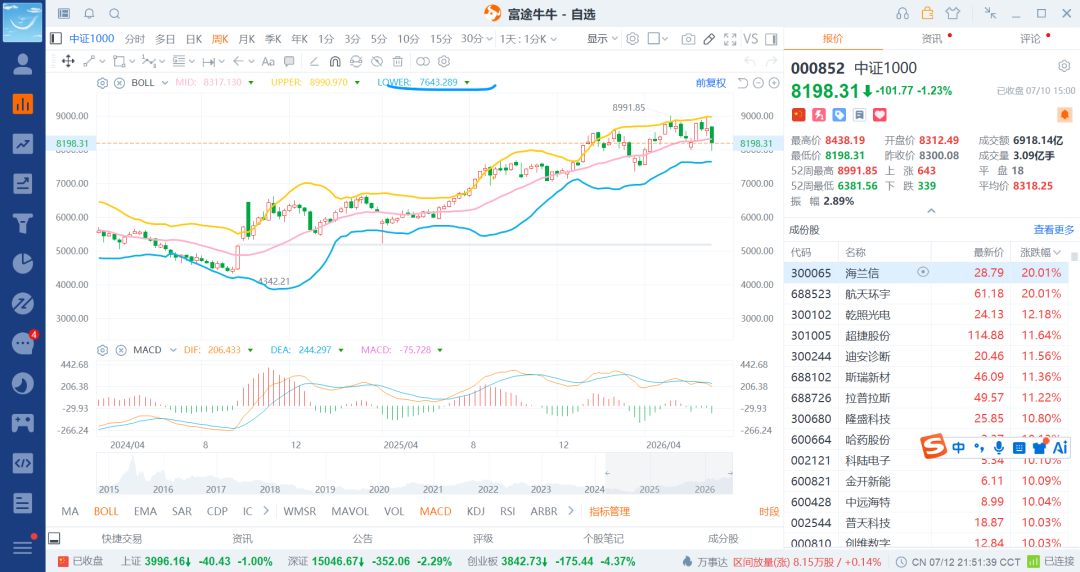This screenshot has width=1080, height=572.
Task: Click the chart screenshot camera icon
Action: 687,39
